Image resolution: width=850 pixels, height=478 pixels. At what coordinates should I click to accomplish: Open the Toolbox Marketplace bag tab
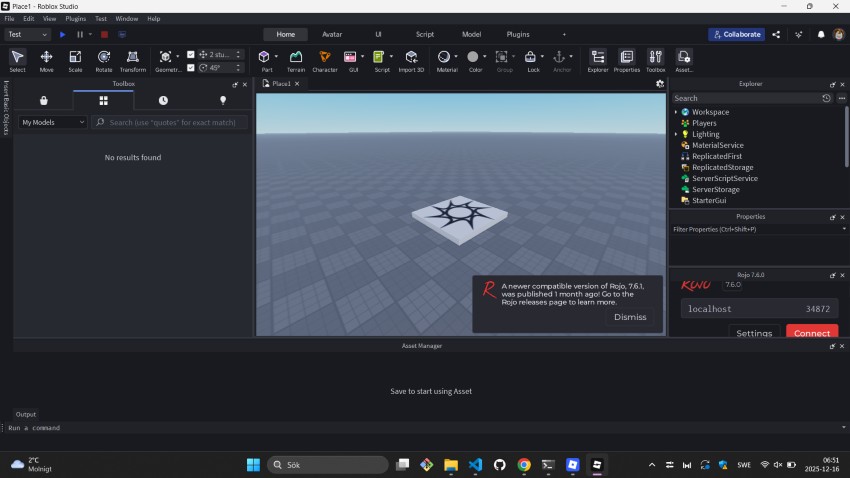pos(44,100)
